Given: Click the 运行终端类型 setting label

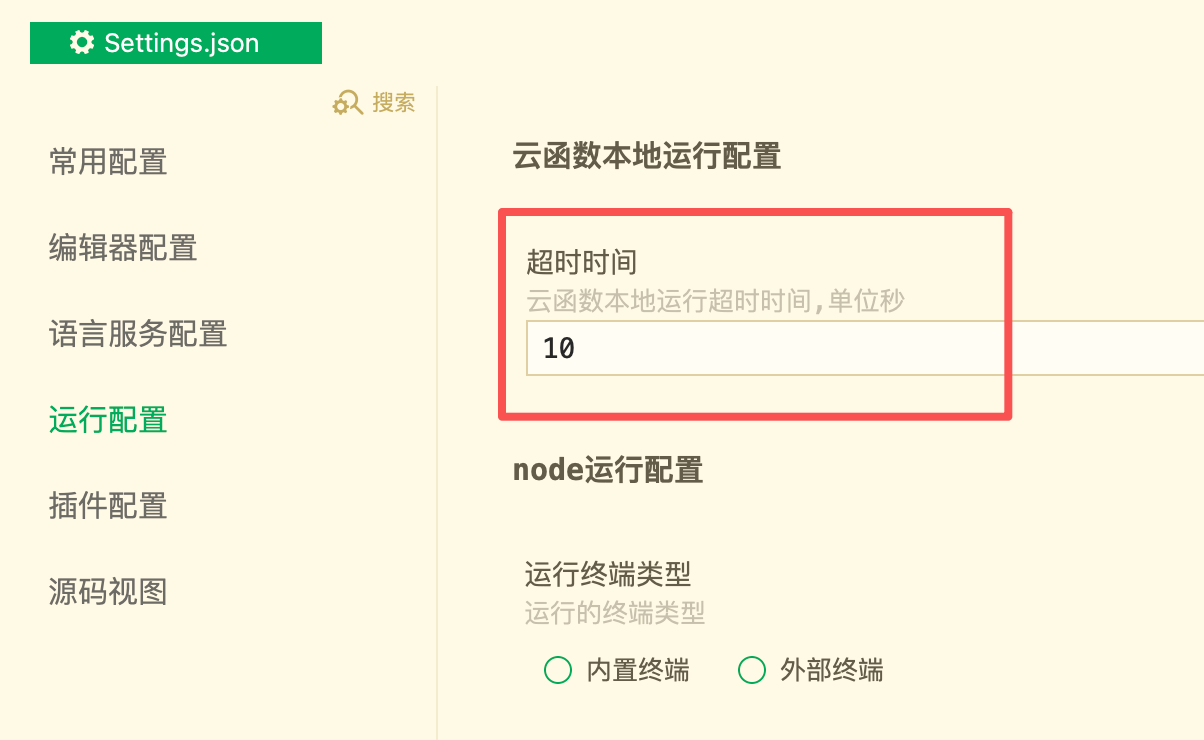Looking at the screenshot, I should coord(608,575).
